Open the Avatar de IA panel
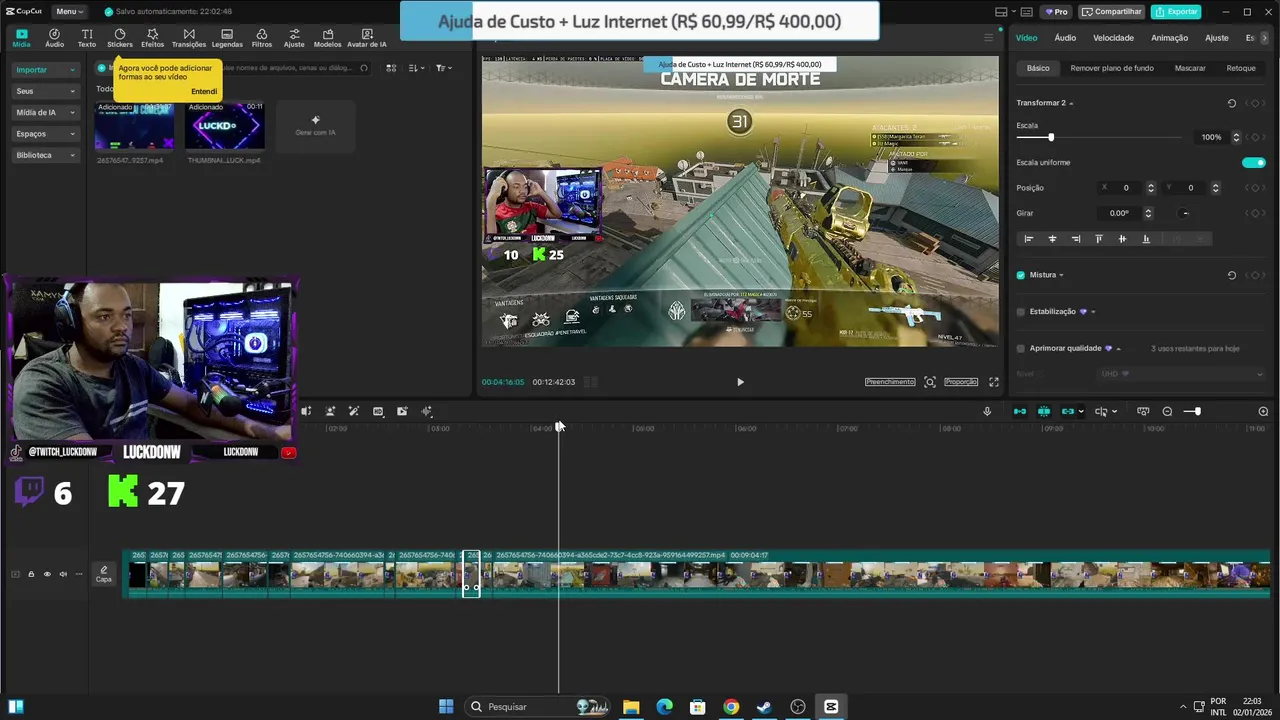The height and width of the screenshot is (720, 1280). click(366, 38)
